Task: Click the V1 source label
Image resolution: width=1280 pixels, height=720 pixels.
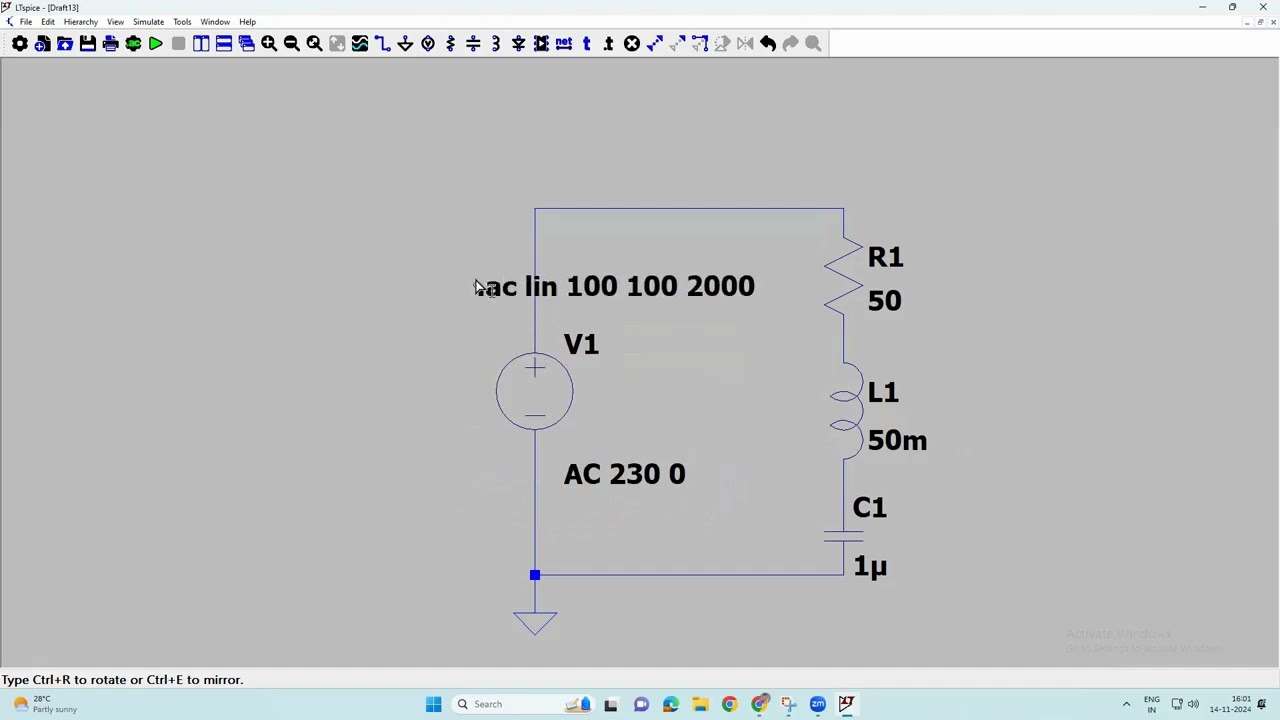Action: point(581,345)
